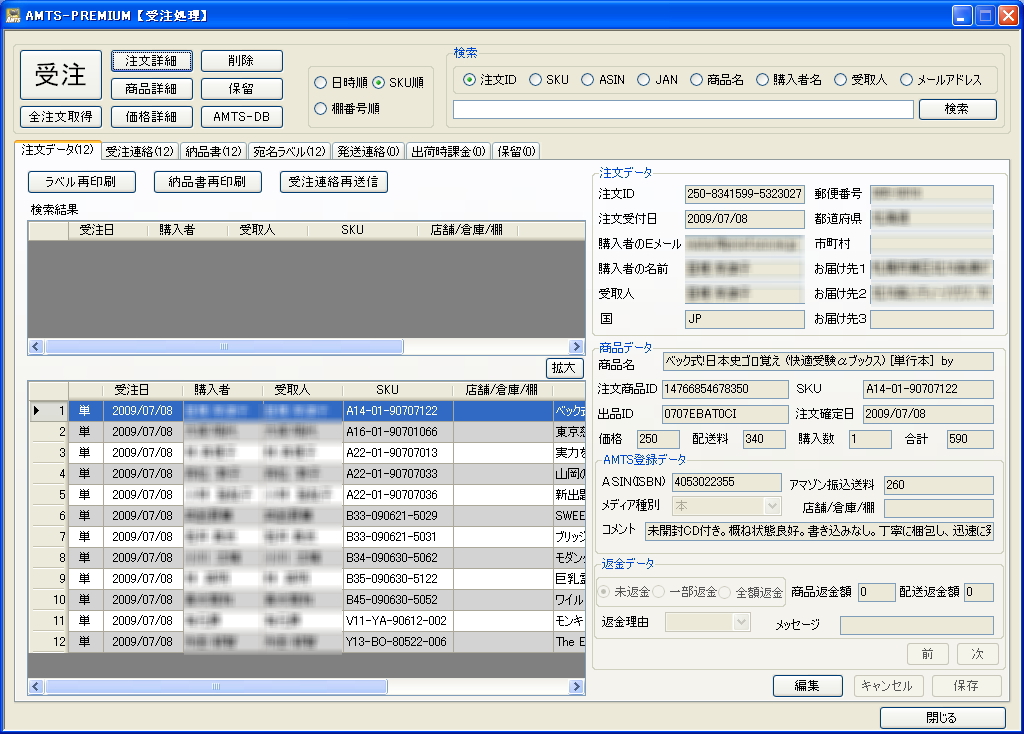Click the 注文詳細 button
The image size is (1024, 734).
point(152,61)
